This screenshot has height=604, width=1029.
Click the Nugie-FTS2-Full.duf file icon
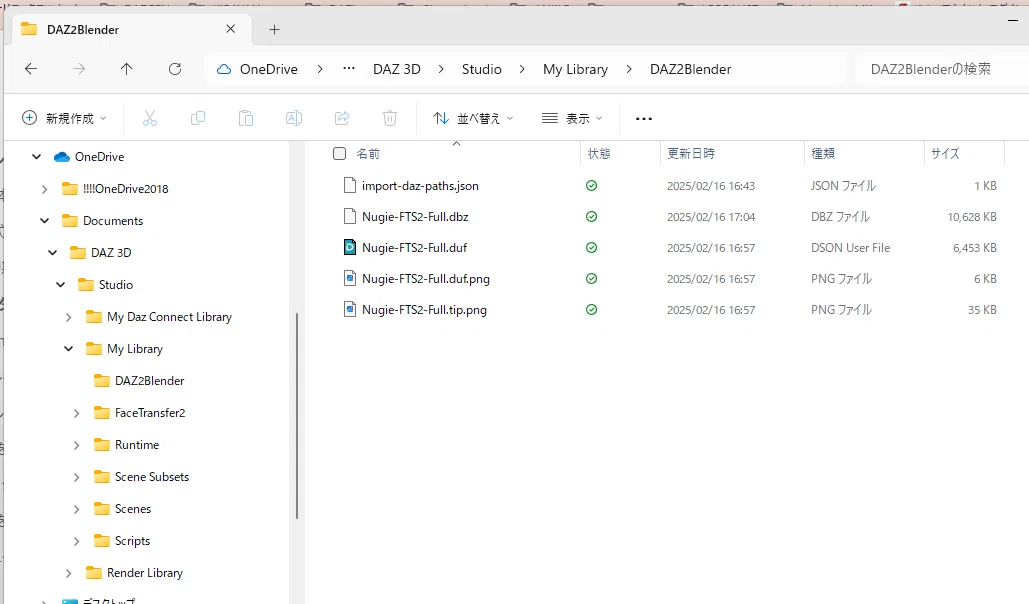click(x=350, y=248)
